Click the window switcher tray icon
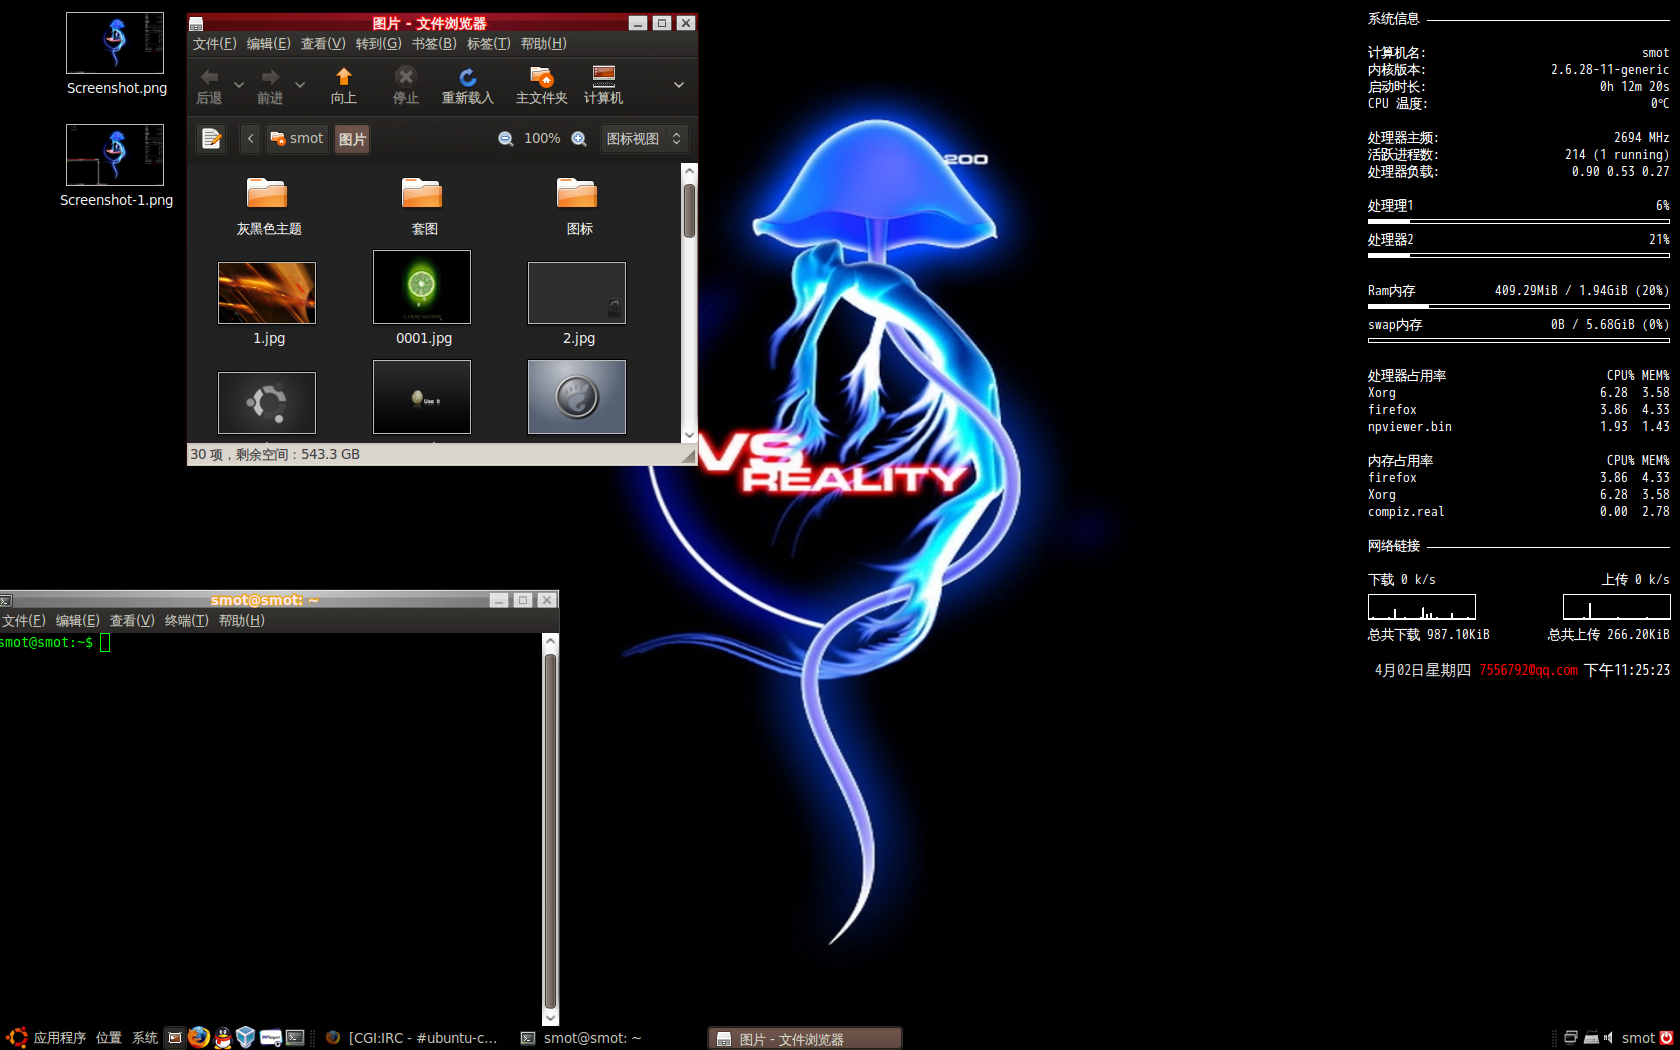Image resolution: width=1680 pixels, height=1050 pixels. (x=1571, y=1038)
